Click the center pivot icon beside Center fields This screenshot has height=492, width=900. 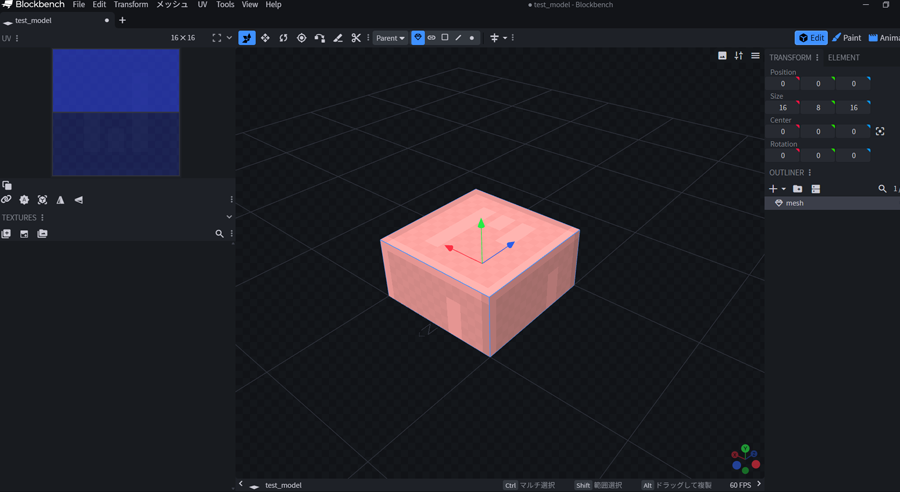click(x=880, y=131)
